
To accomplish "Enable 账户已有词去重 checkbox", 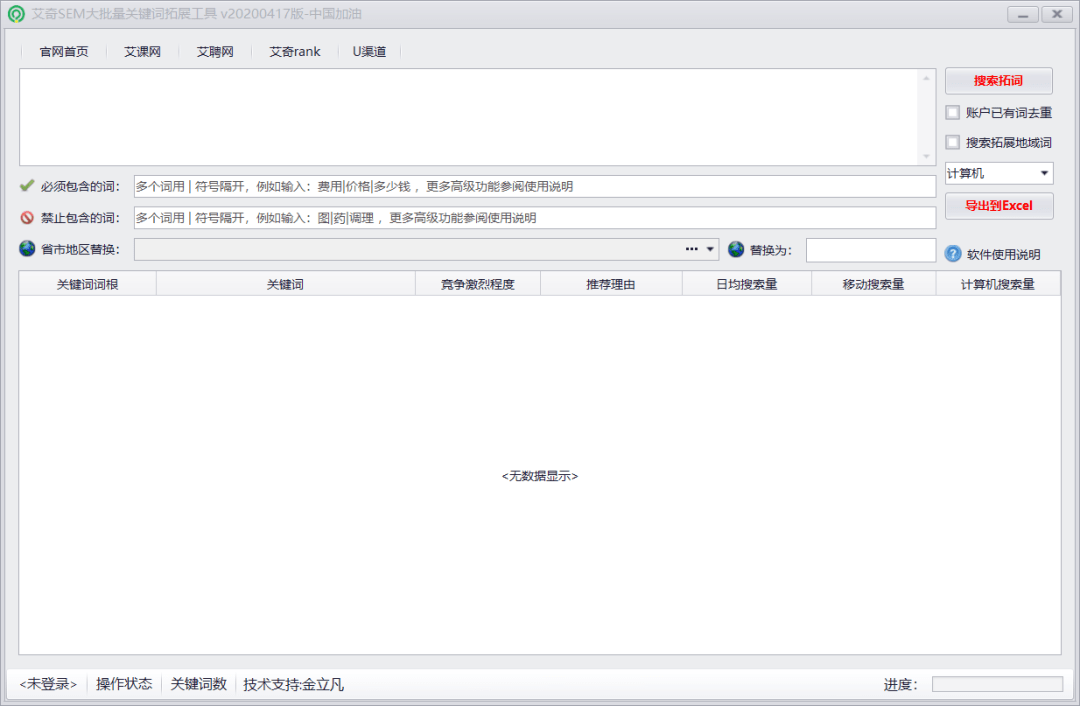I will coord(953,113).
